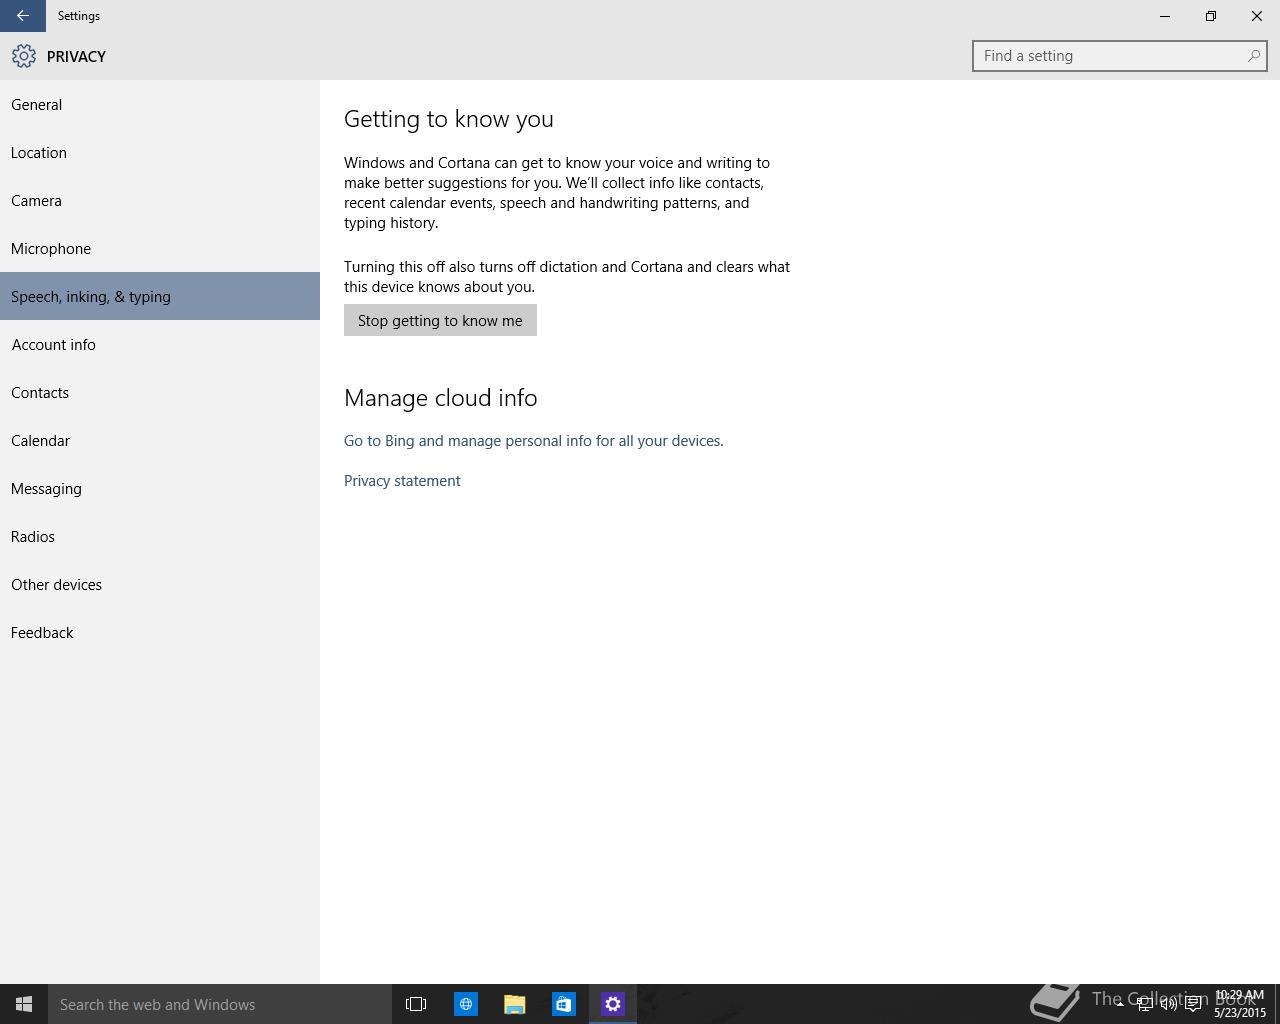Open the Store taskbar icon

[x=564, y=1004]
